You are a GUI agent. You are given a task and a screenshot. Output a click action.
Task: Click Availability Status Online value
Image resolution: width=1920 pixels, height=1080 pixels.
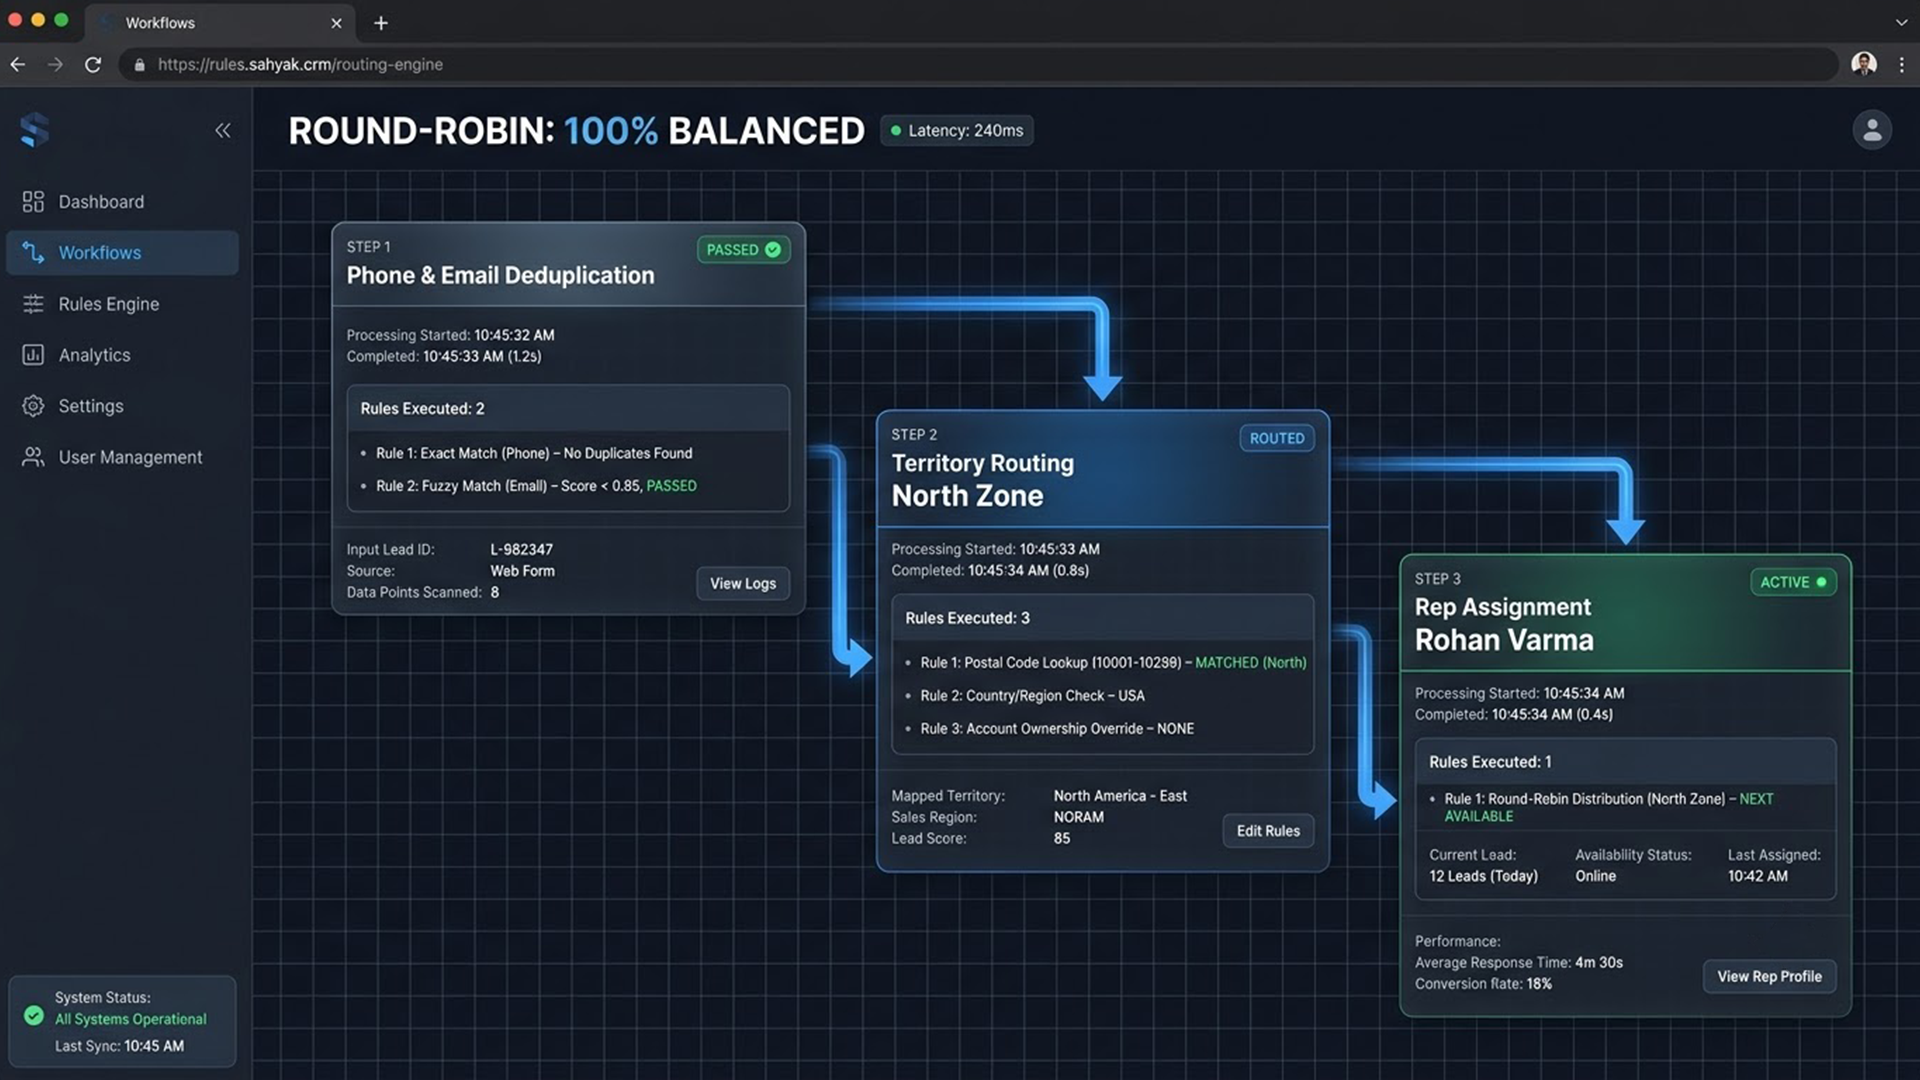tap(1595, 876)
